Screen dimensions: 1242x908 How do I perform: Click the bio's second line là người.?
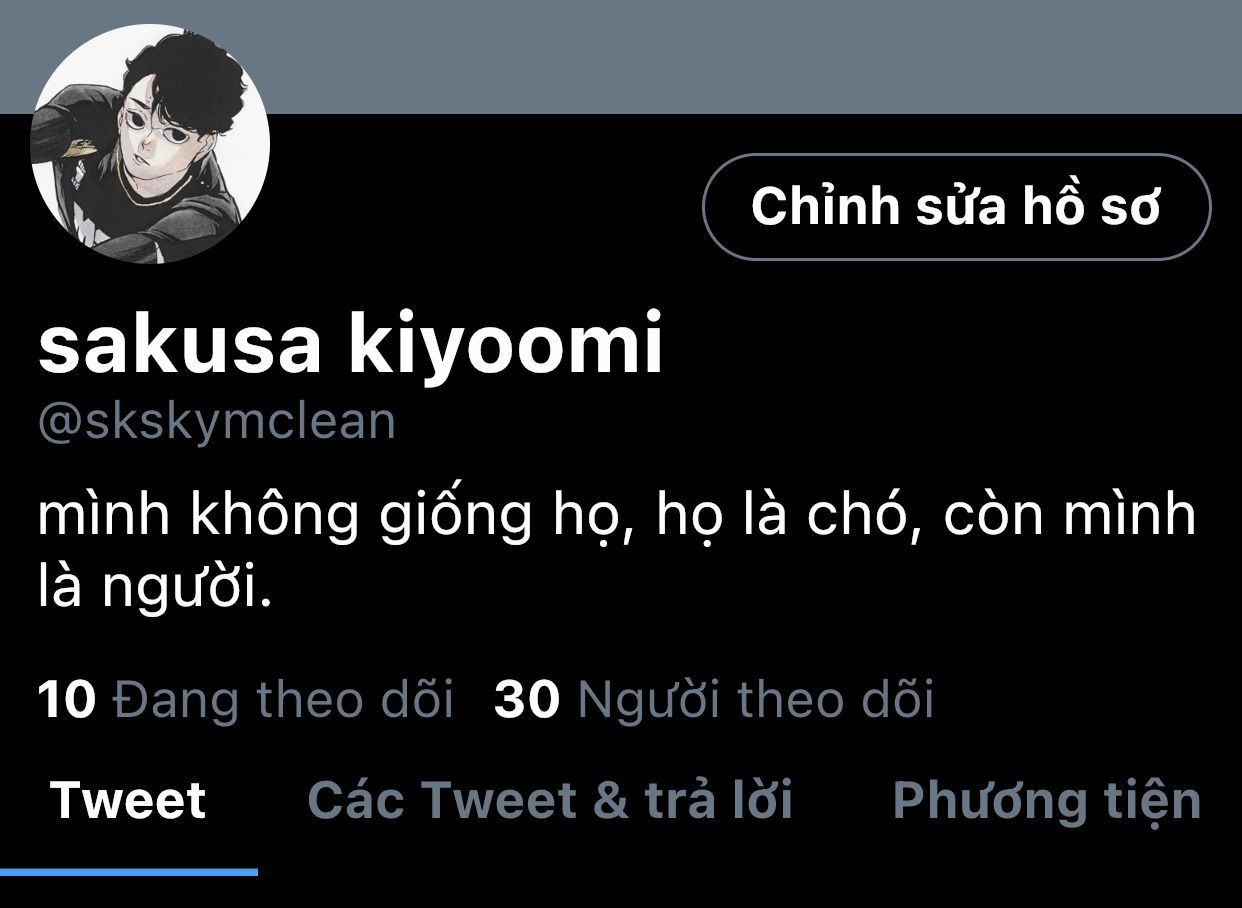pyautogui.click(x=155, y=590)
